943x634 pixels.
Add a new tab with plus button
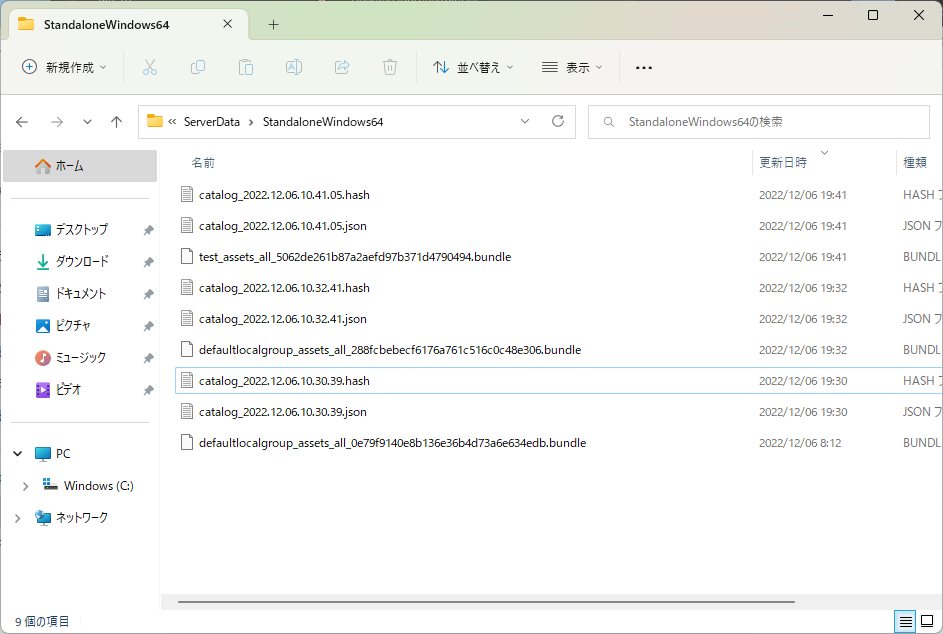[x=274, y=25]
